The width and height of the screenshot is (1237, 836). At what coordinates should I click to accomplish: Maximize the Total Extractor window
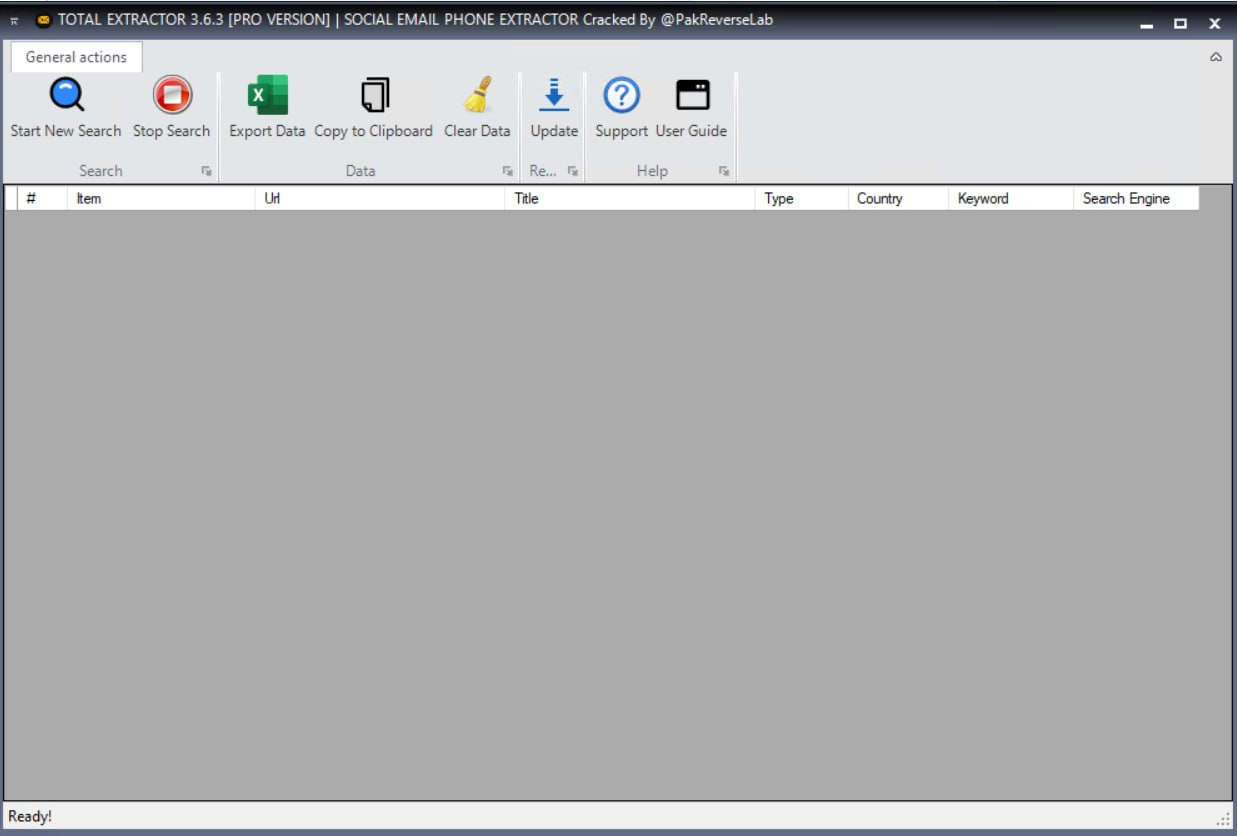[1181, 23]
